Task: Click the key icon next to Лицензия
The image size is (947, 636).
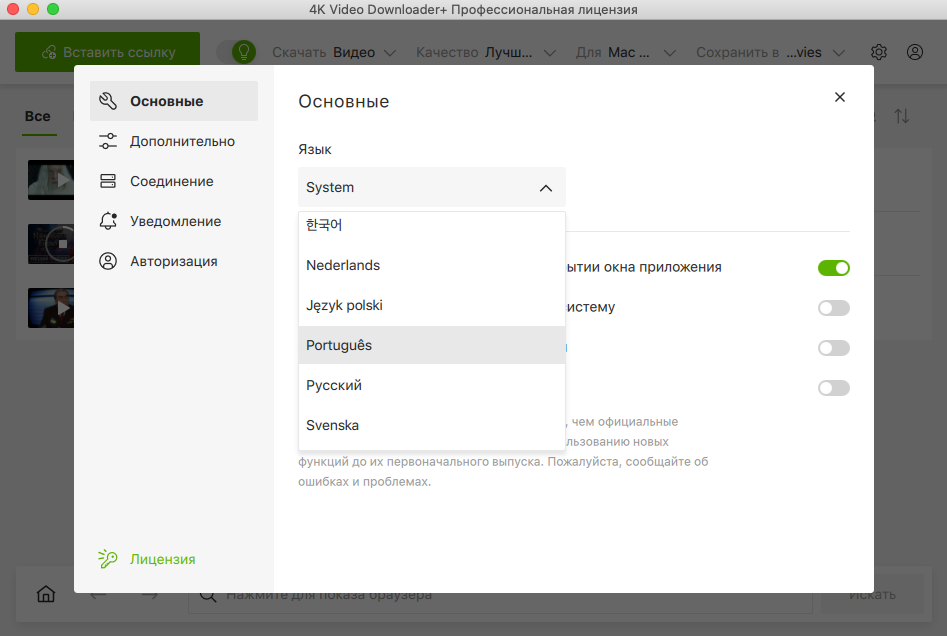Action: pos(108,559)
